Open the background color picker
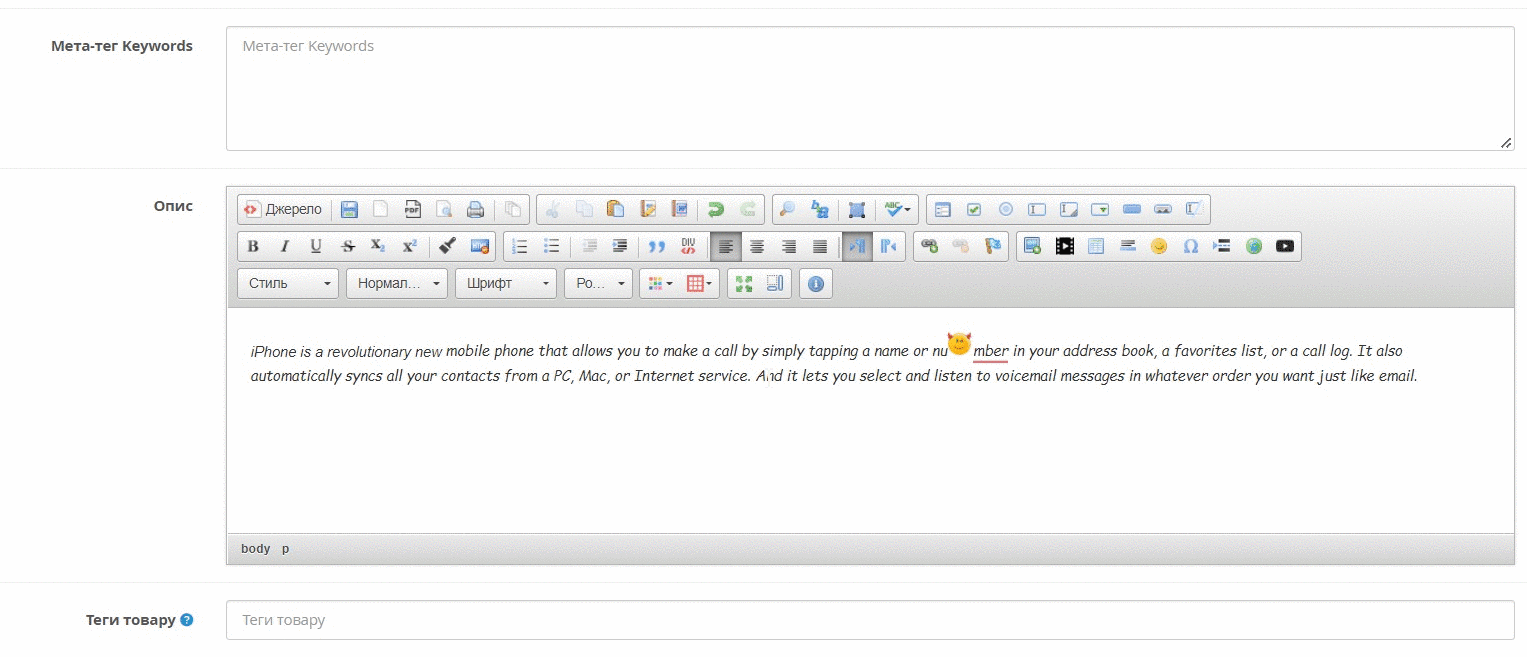The image size is (1527, 657). 700,284
